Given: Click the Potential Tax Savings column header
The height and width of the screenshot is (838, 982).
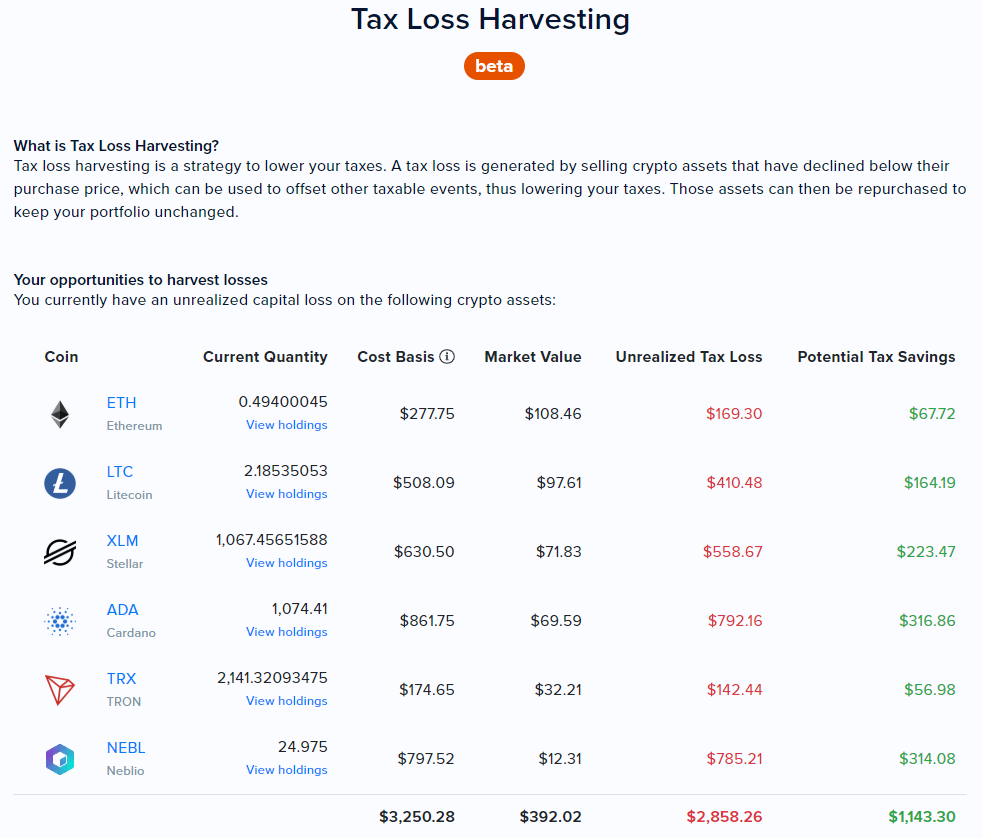Looking at the screenshot, I should (x=876, y=357).
